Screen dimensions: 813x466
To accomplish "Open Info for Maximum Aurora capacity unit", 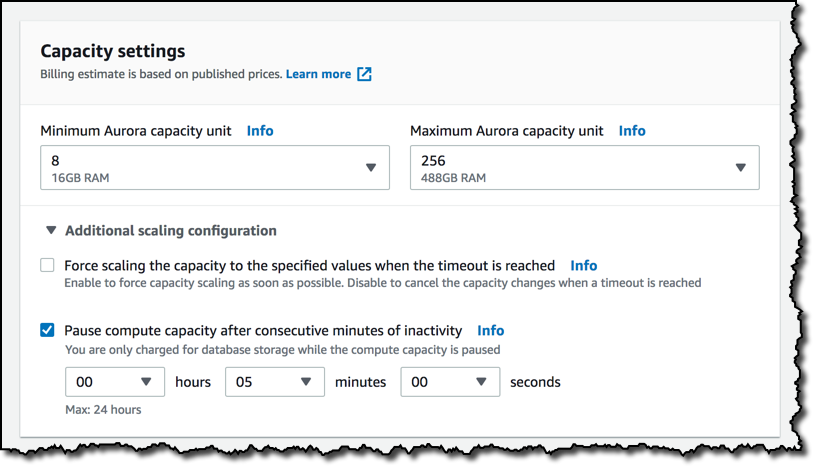I will (632, 131).
